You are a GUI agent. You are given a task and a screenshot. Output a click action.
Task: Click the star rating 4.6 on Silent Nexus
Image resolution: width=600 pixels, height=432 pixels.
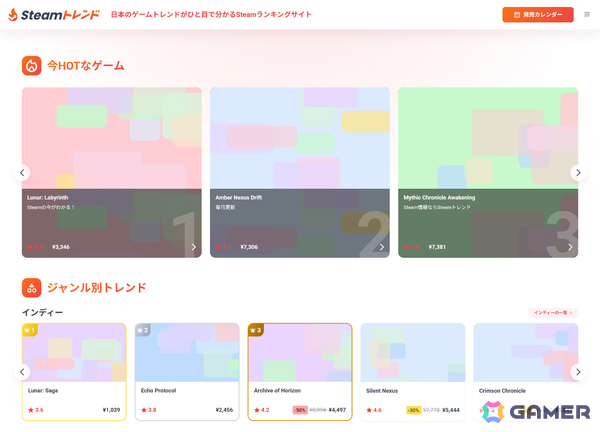374,410
